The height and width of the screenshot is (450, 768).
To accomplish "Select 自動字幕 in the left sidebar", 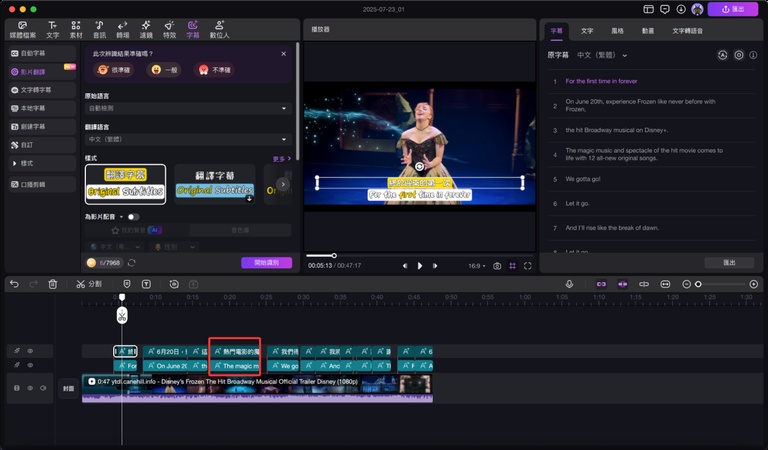I will 43,53.
